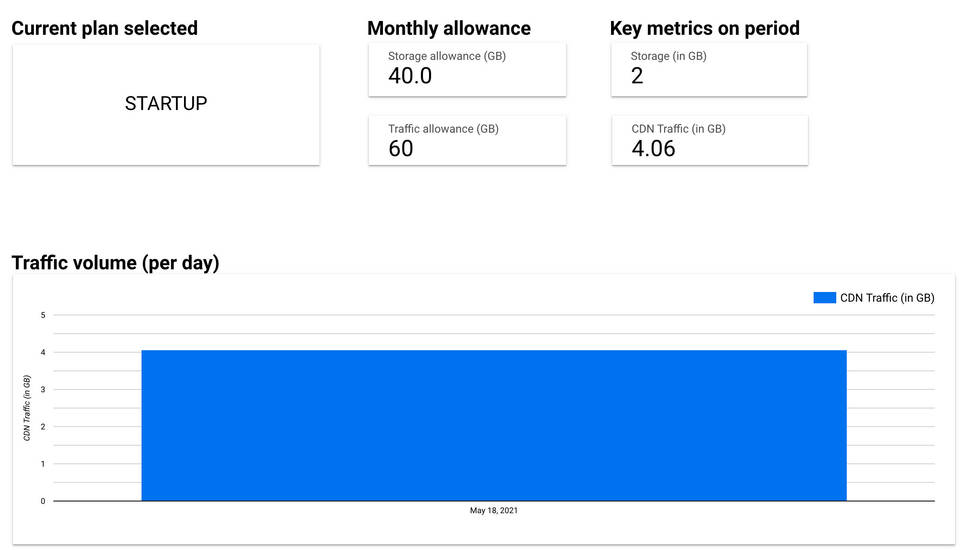Click the STARTUP plan card
The width and height of the screenshot is (960, 550).
pos(166,104)
